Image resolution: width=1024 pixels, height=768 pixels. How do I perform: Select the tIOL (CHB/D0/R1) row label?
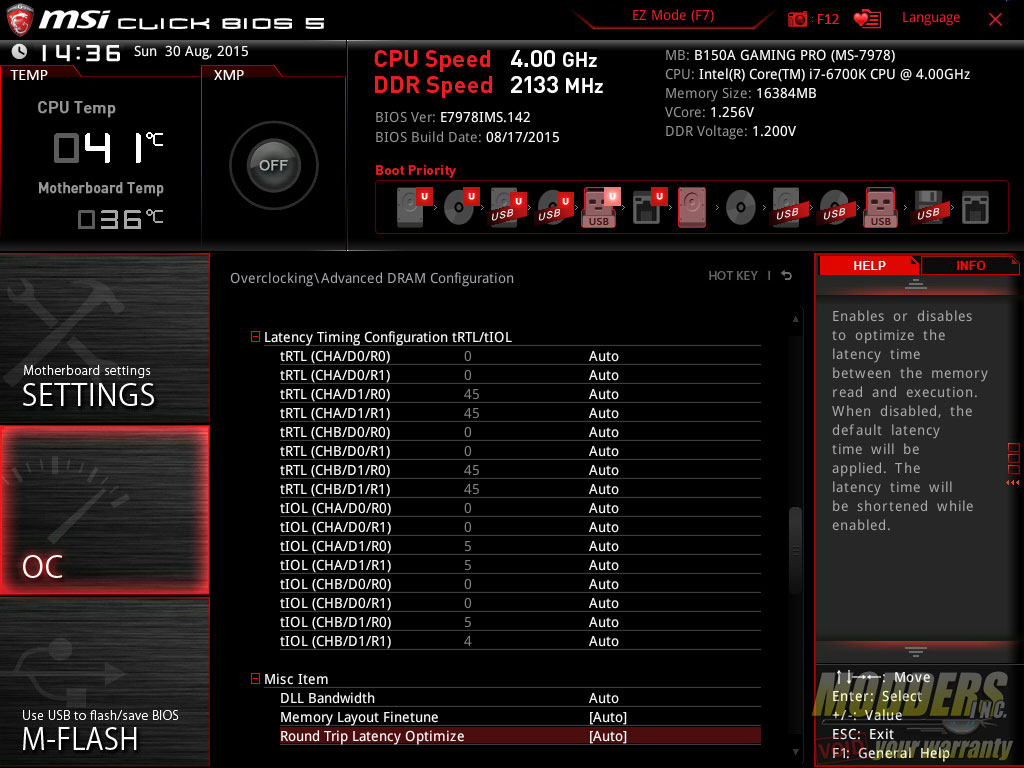335,603
